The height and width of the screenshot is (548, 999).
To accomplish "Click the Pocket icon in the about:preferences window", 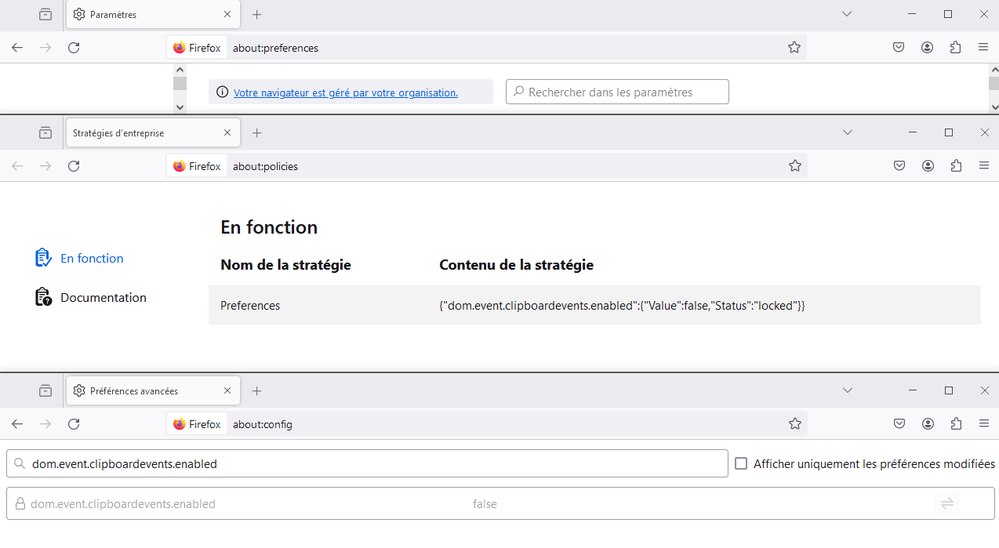I will click(x=899, y=47).
